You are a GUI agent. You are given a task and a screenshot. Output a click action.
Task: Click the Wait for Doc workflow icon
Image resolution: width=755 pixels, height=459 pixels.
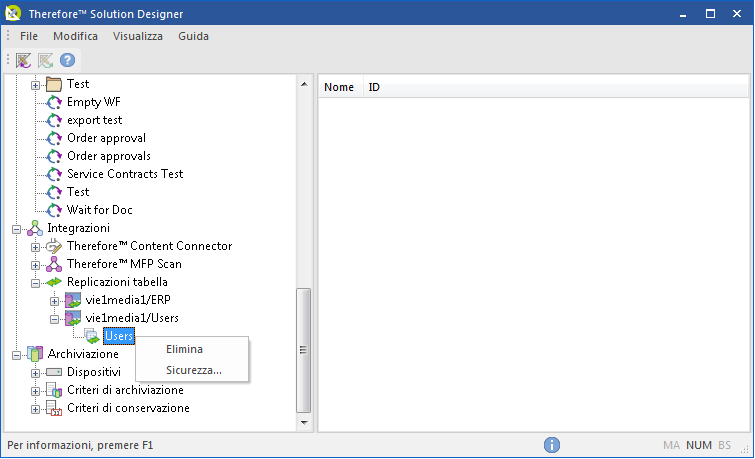54,210
